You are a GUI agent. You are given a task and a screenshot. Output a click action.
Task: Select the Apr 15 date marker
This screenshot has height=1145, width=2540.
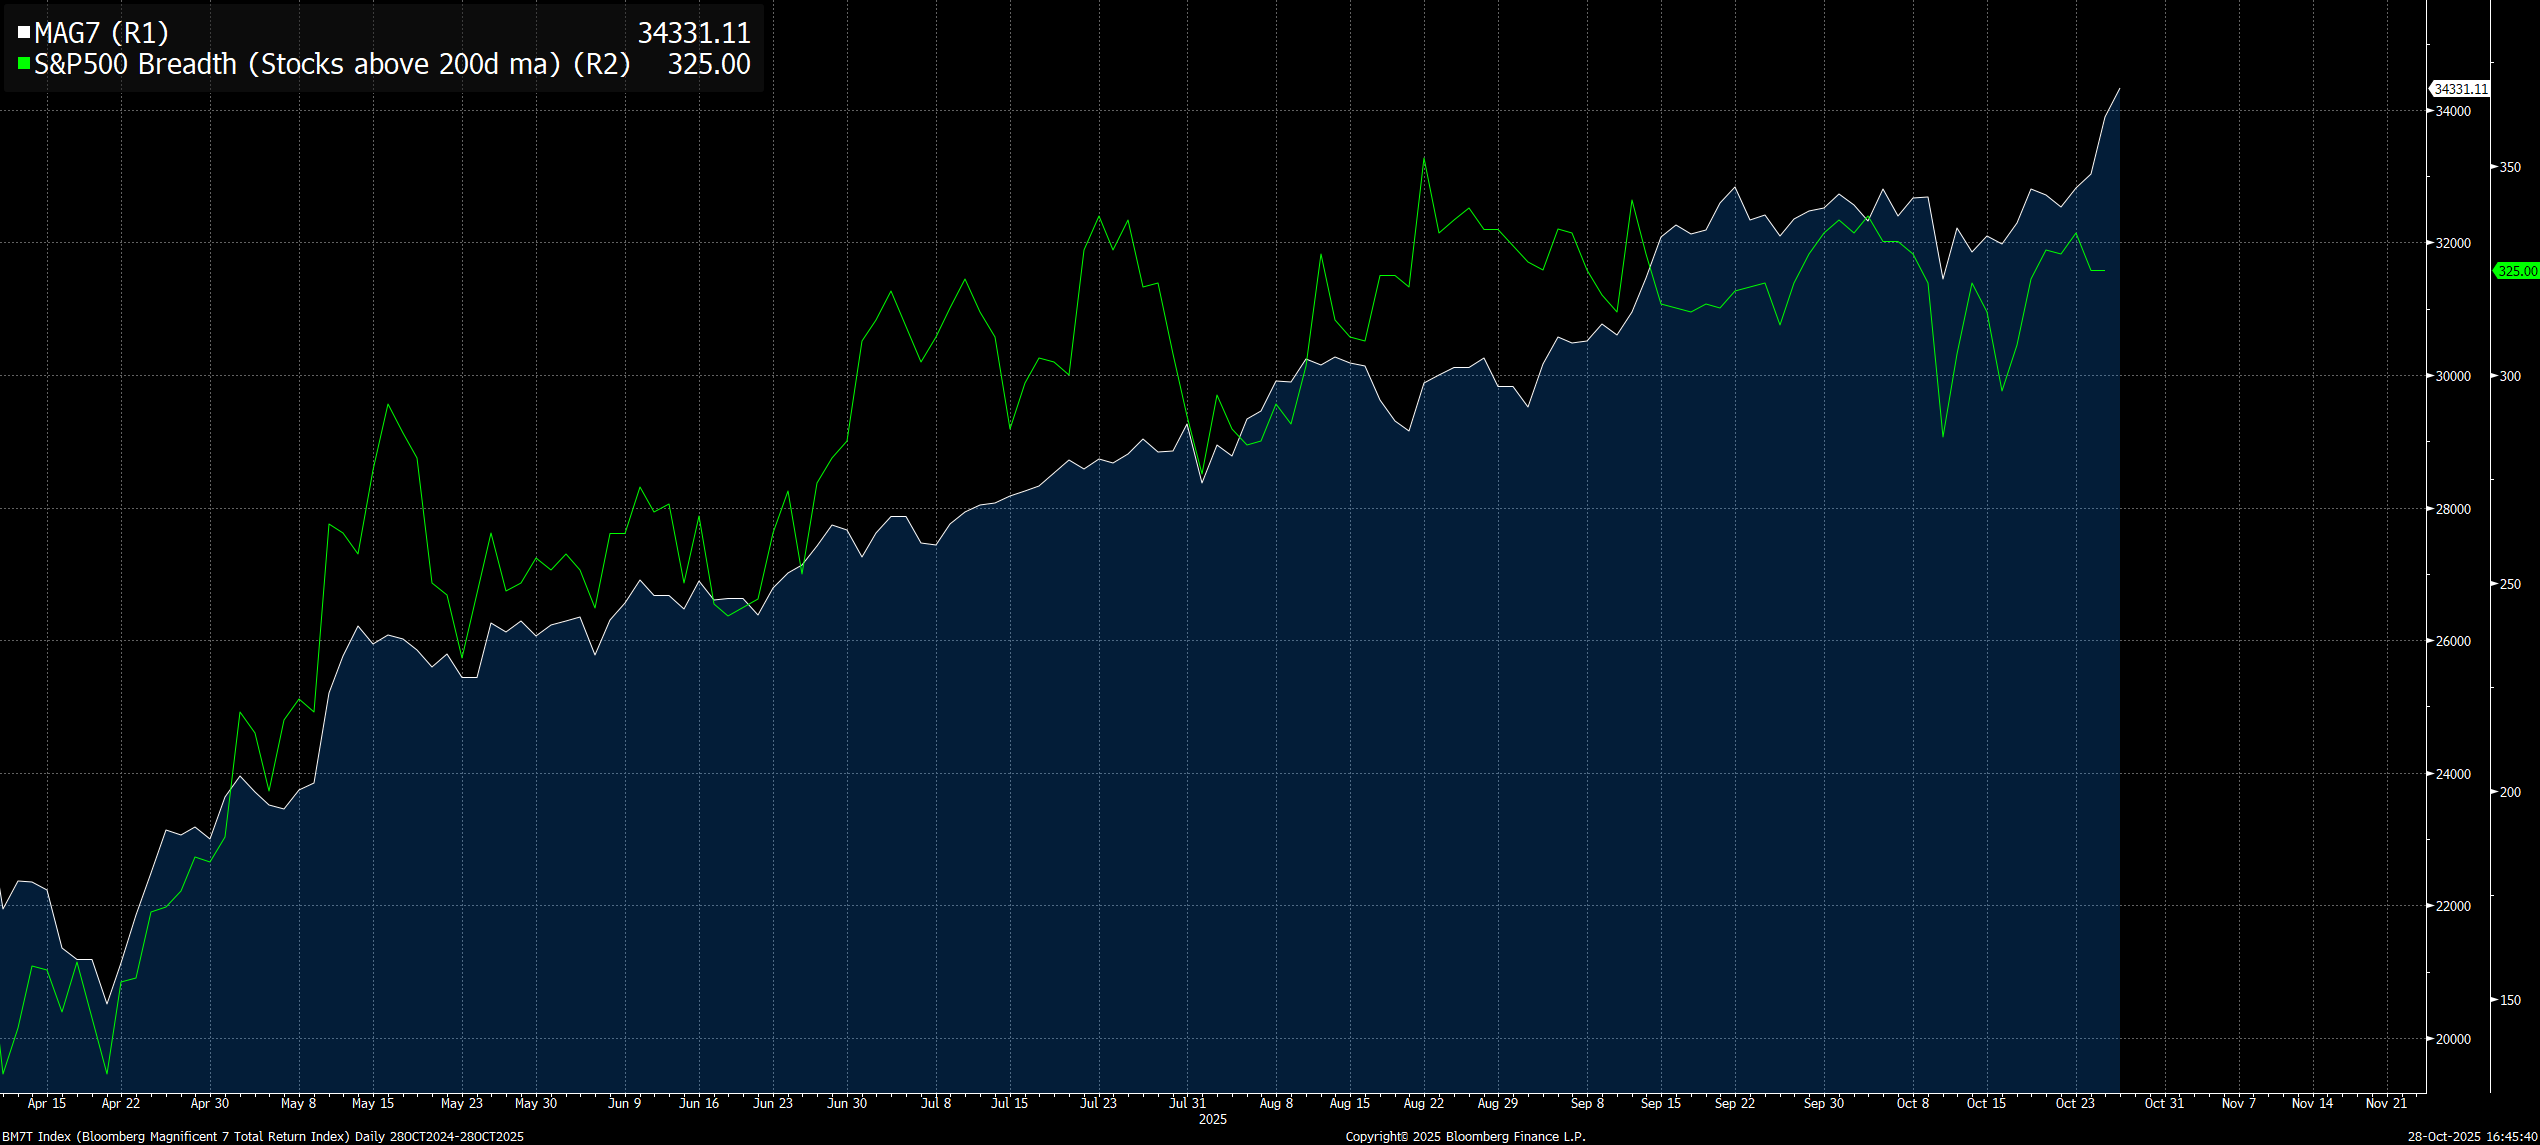tap(47, 1103)
